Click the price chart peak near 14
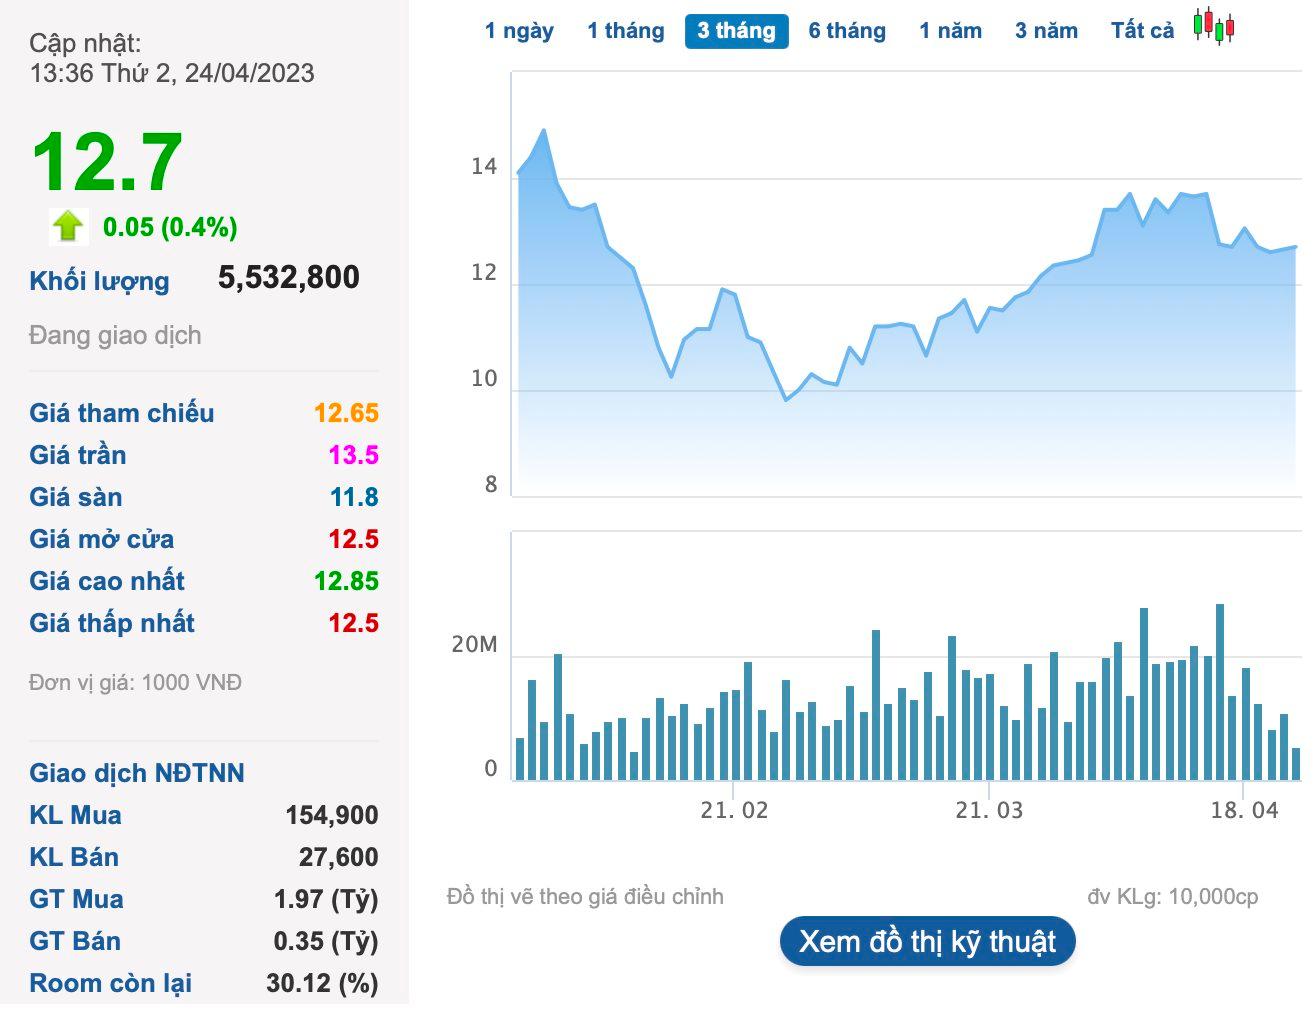 (544, 130)
